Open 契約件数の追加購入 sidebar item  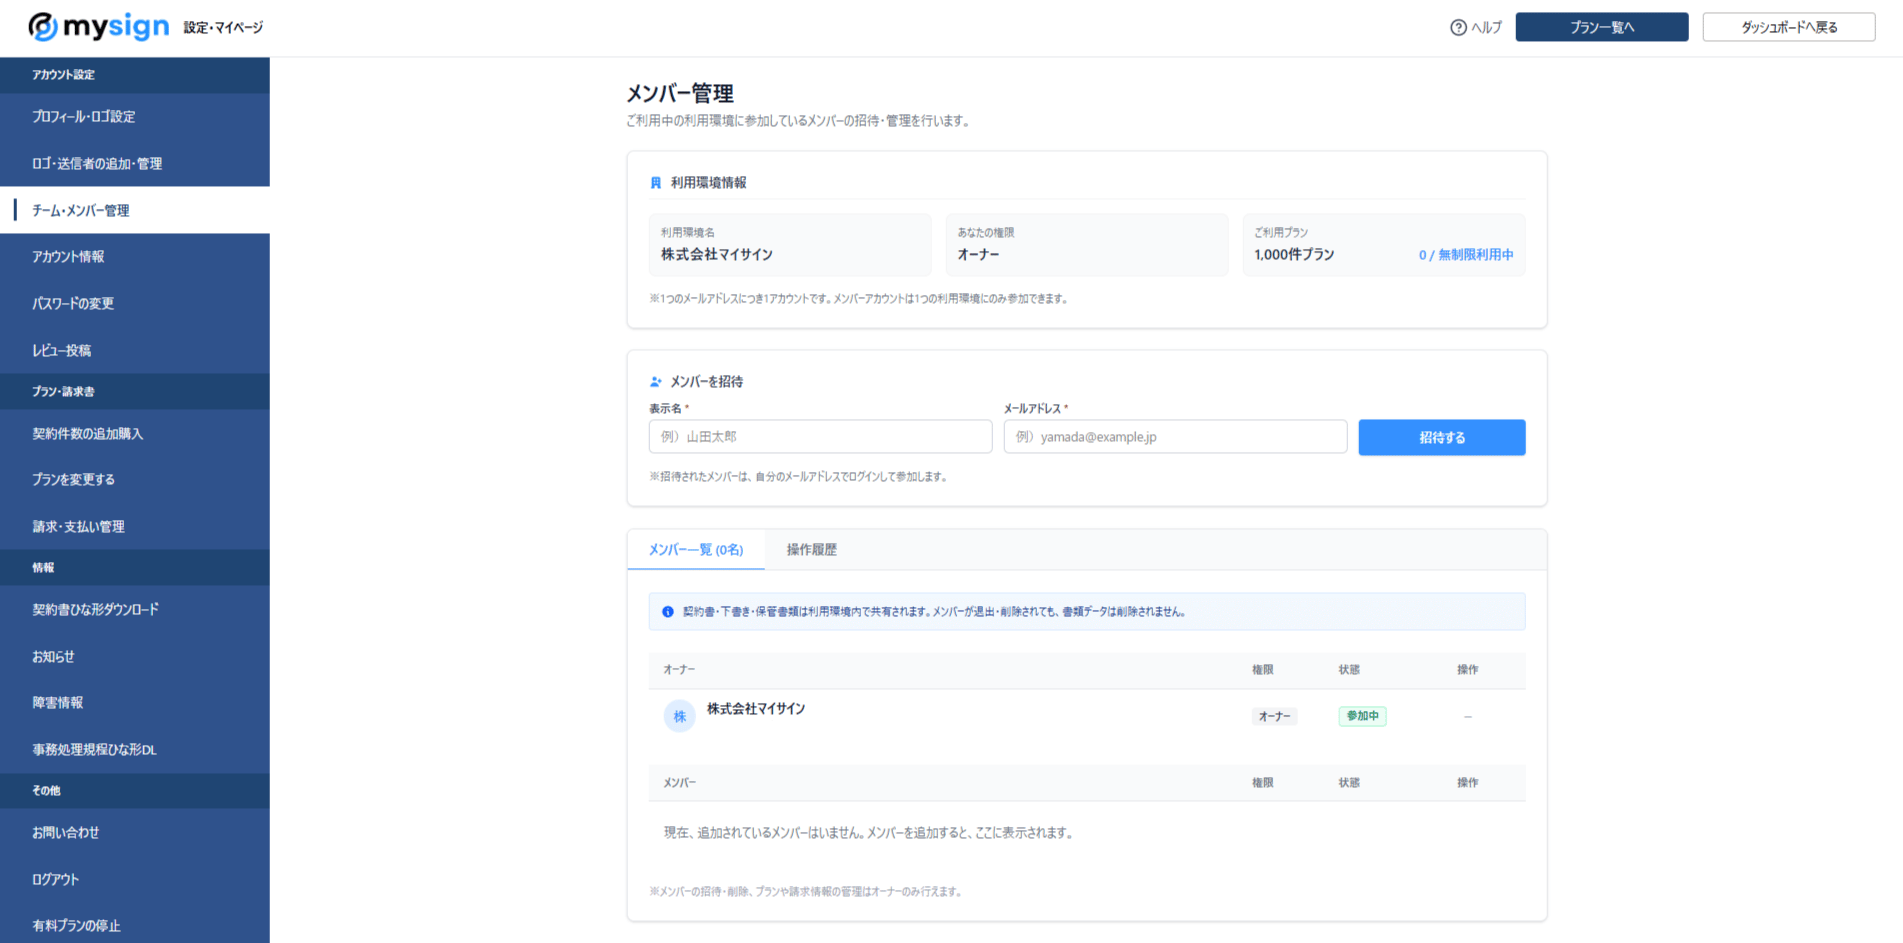(135, 434)
